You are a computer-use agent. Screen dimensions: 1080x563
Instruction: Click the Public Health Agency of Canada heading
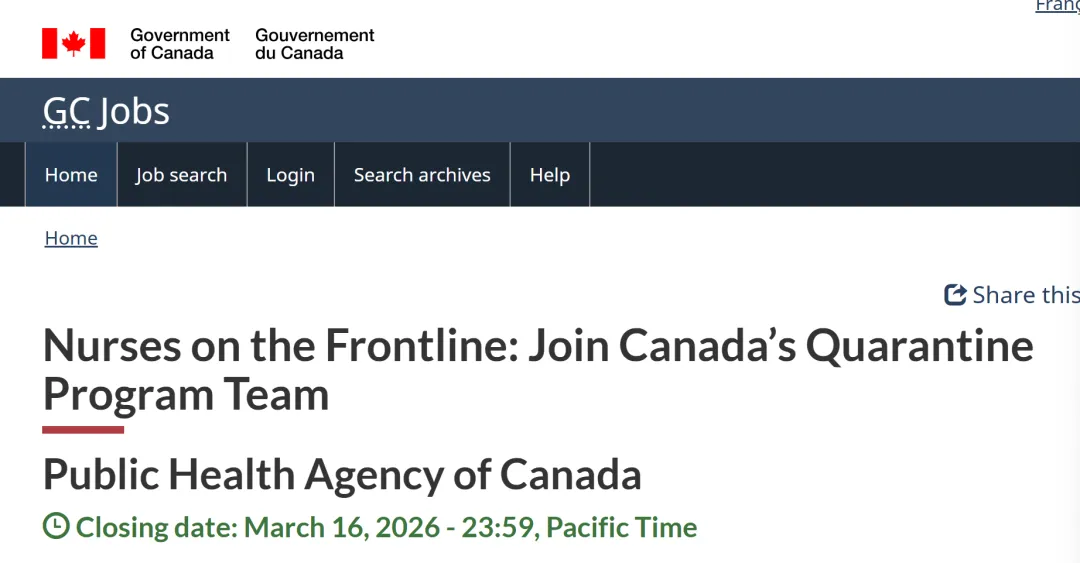click(342, 474)
